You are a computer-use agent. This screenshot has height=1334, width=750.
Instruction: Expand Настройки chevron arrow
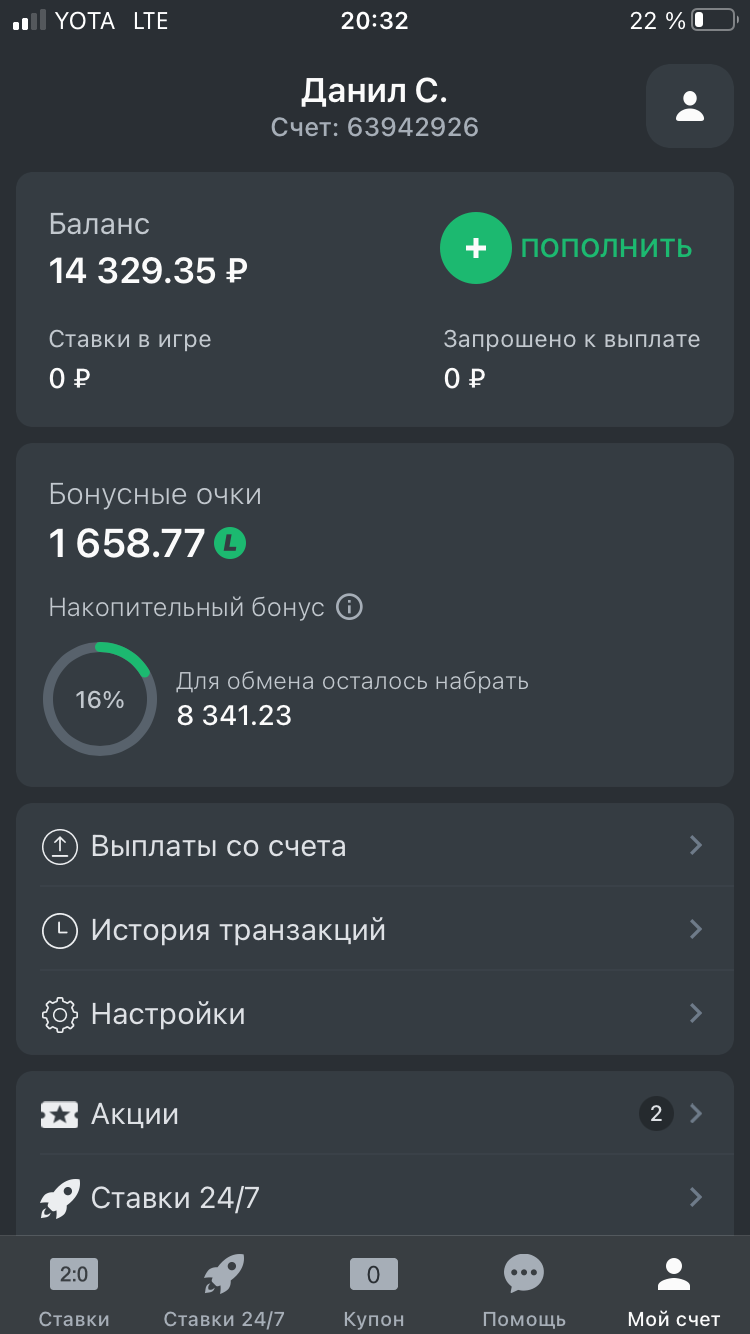[696, 1014]
